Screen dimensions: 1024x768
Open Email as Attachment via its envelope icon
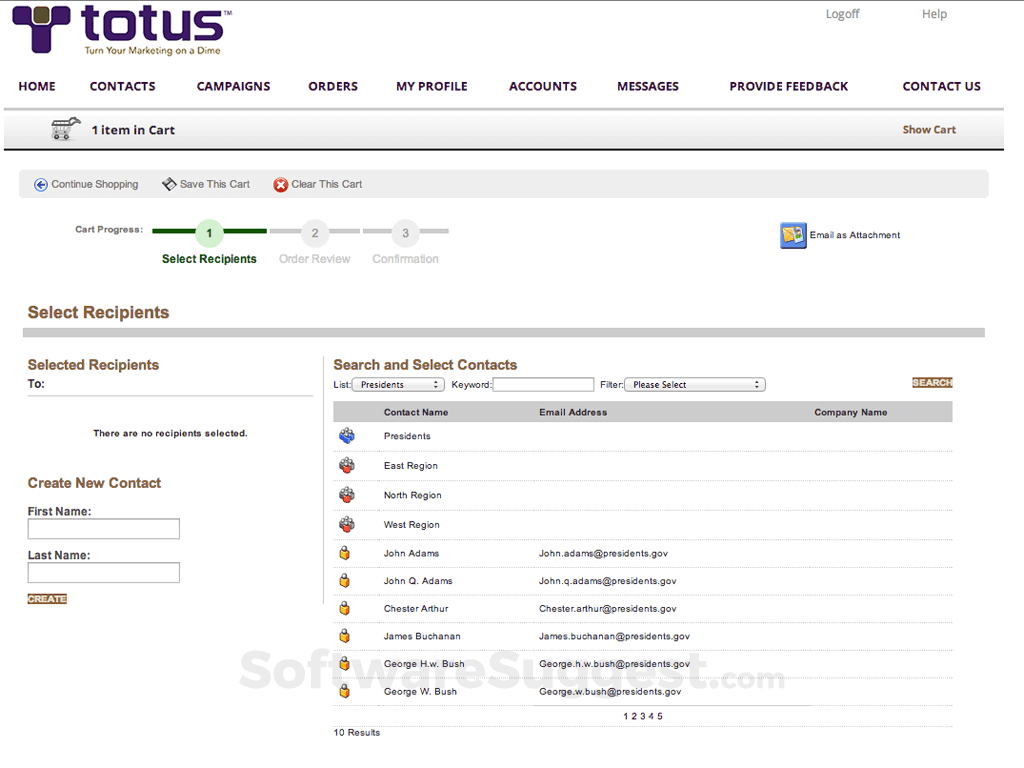pyautogui.click(x=792, y=235)
